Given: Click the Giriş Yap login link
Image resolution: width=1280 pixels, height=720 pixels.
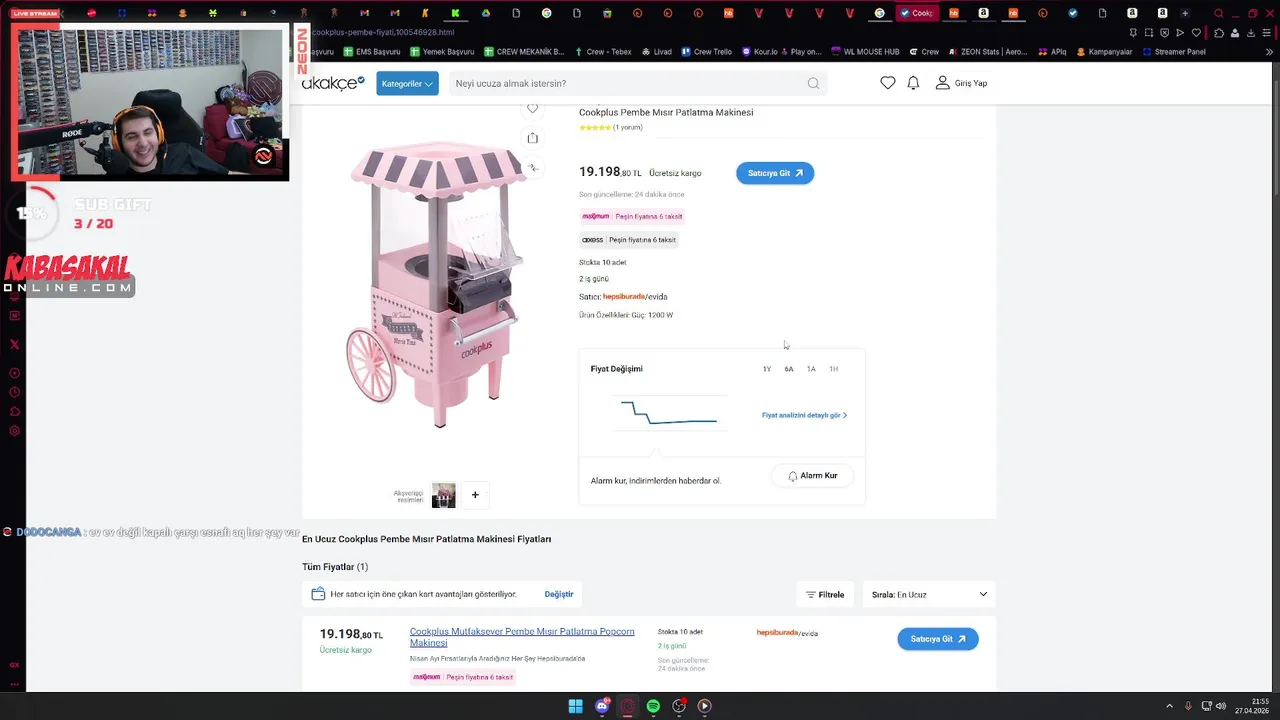Looking at the screenshot, I should point(961,83).
